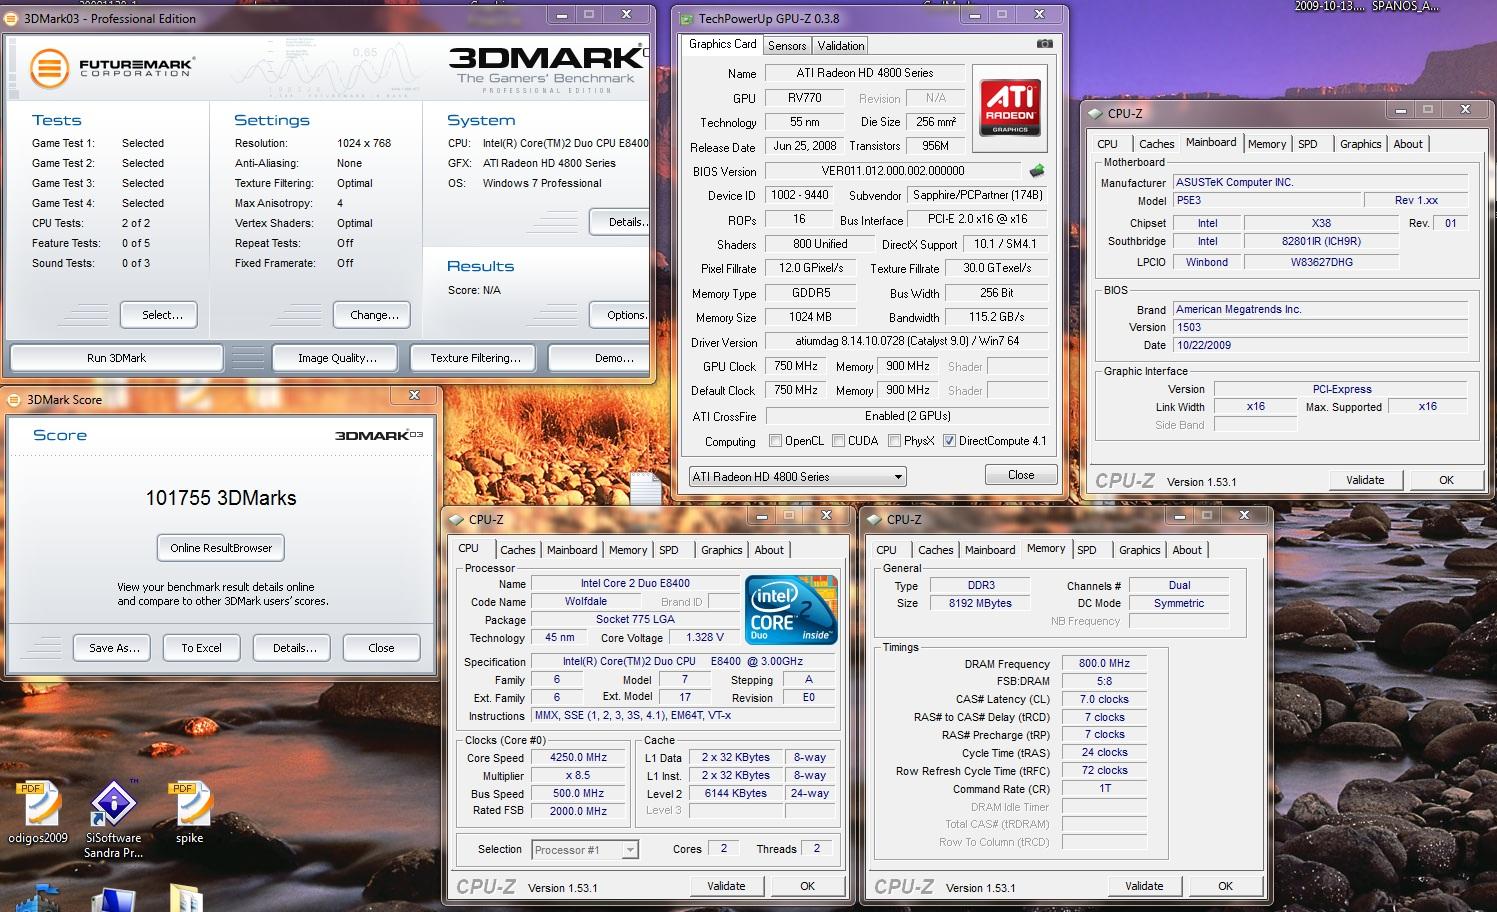Toggle the DirectCompute 4.1 checkbox

point(949,441)
